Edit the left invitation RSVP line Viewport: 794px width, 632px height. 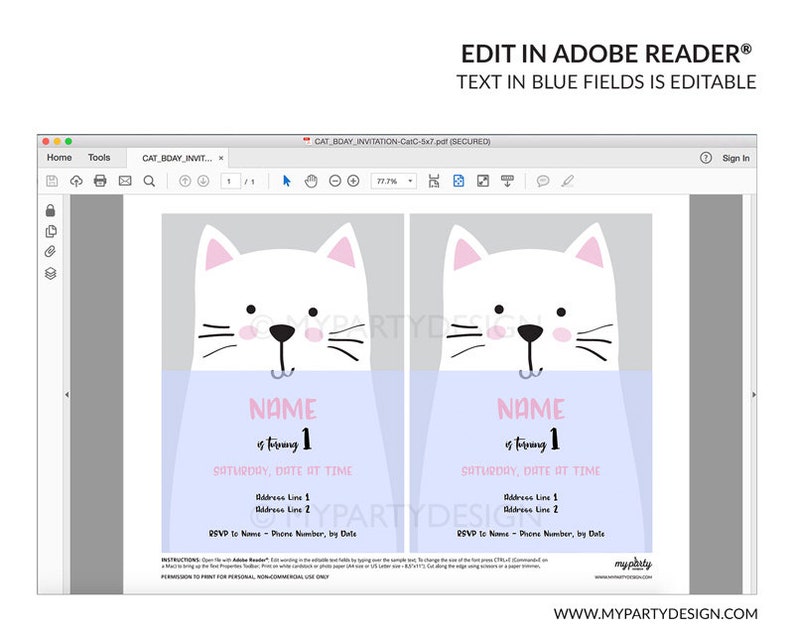tap(283, 534)
